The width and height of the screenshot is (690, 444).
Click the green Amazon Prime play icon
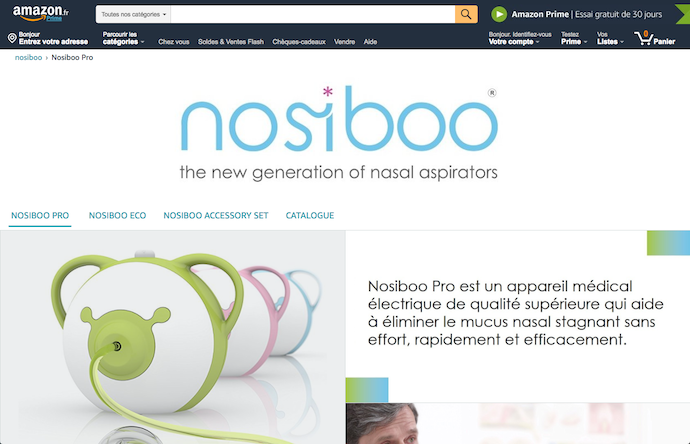(499, 14)
